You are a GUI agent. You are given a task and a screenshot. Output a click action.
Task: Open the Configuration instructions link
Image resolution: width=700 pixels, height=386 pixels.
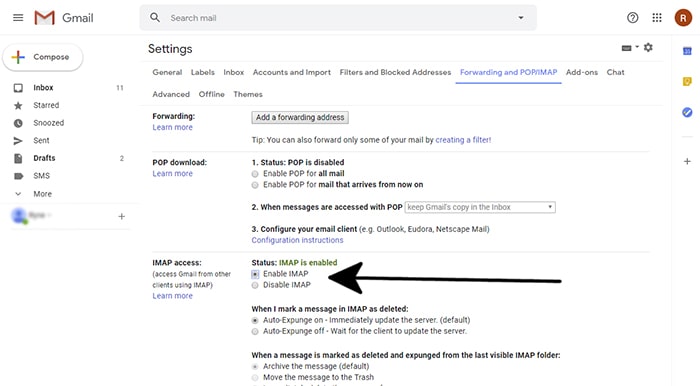tap(297, 240)
